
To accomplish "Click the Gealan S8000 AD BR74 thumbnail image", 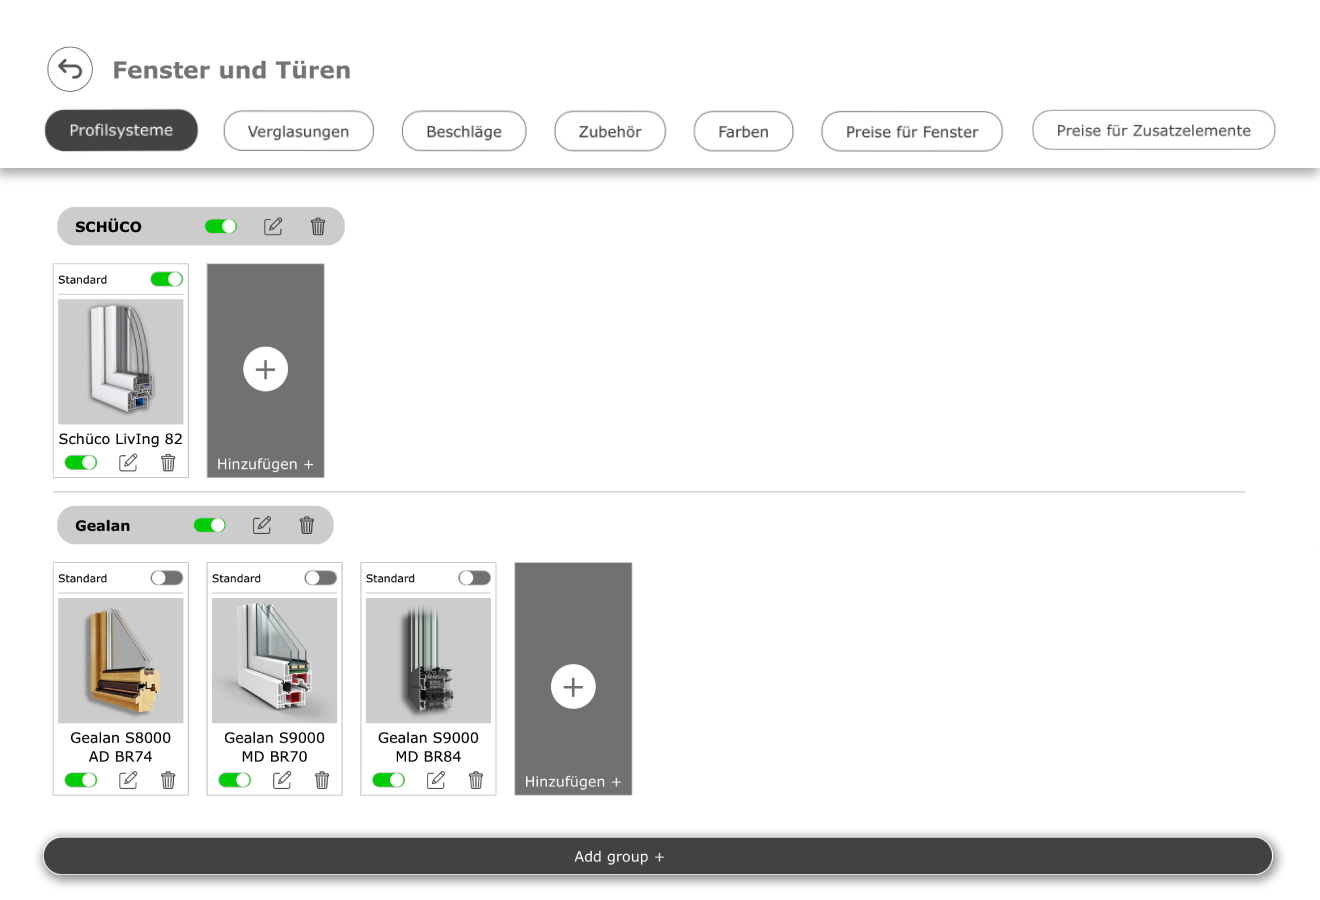I will (120, 660).
